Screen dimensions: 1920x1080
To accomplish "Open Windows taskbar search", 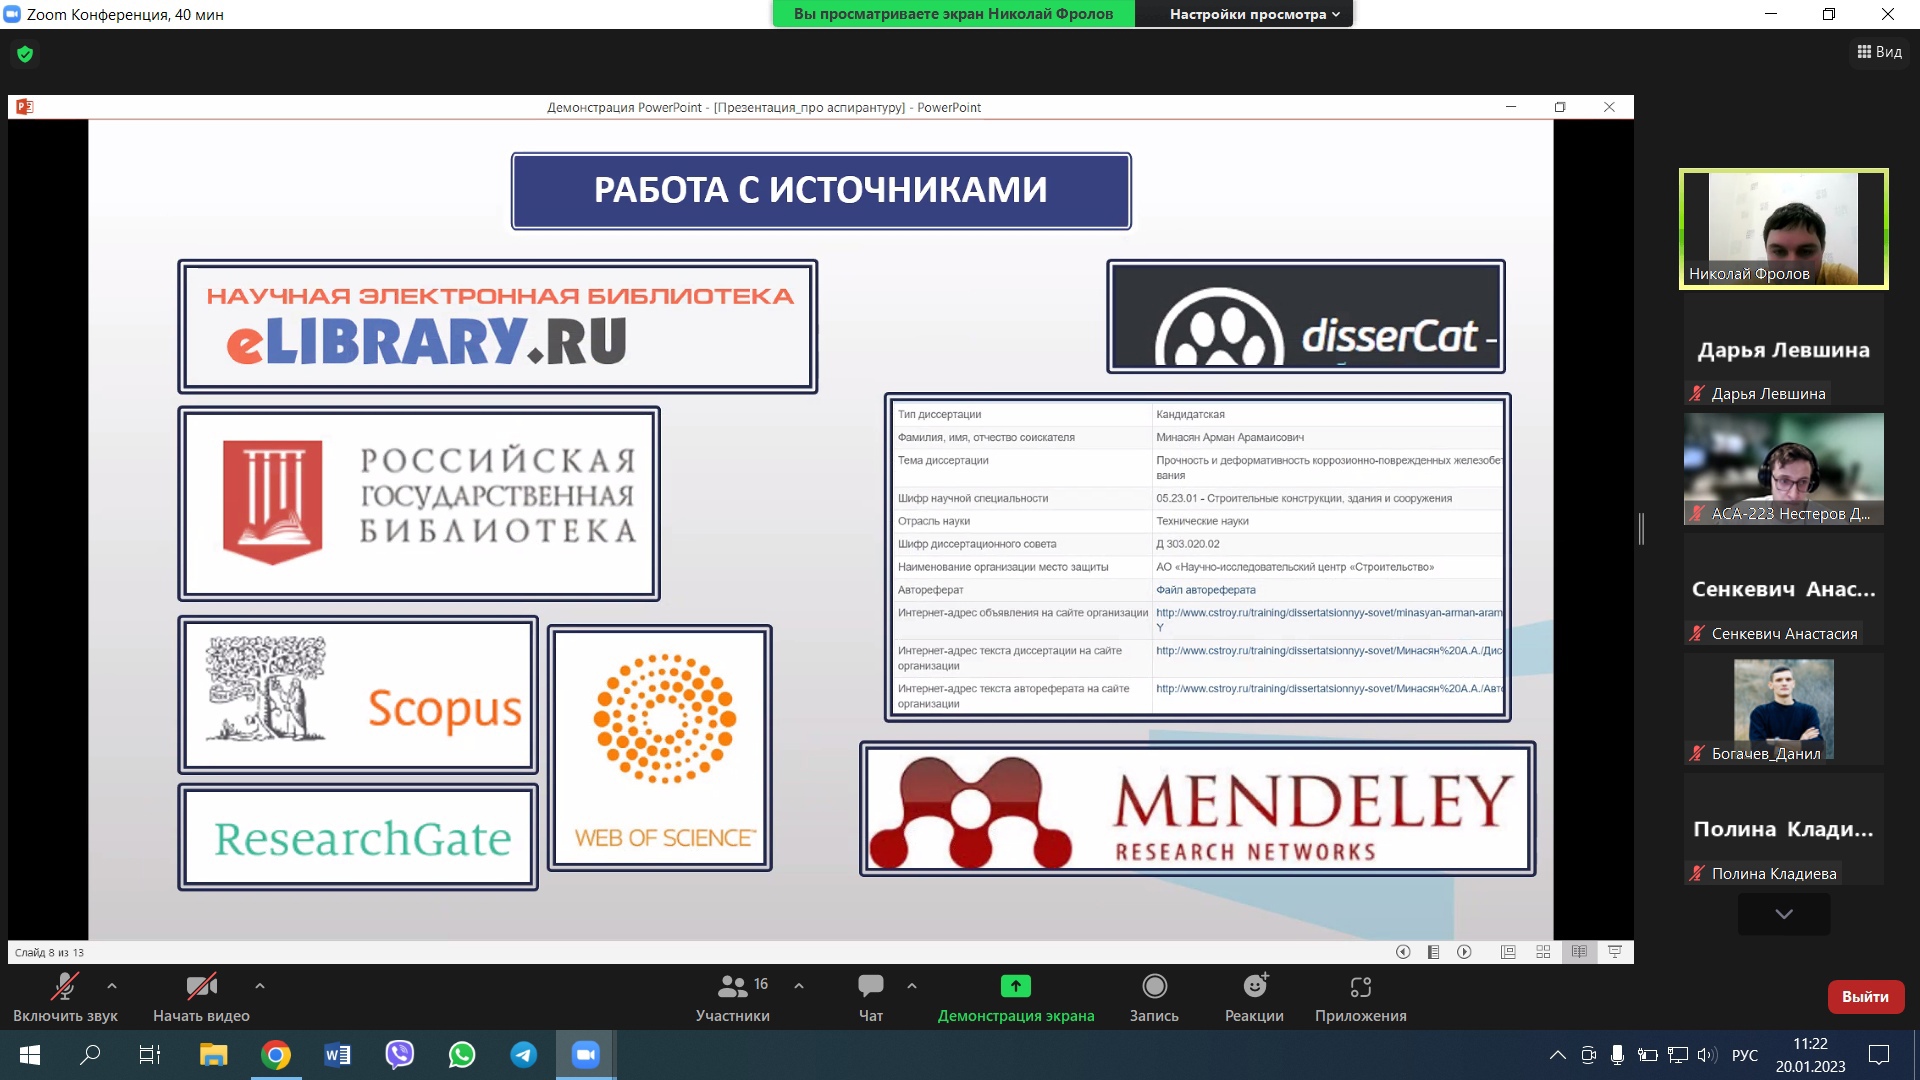I will (90, 1055).
